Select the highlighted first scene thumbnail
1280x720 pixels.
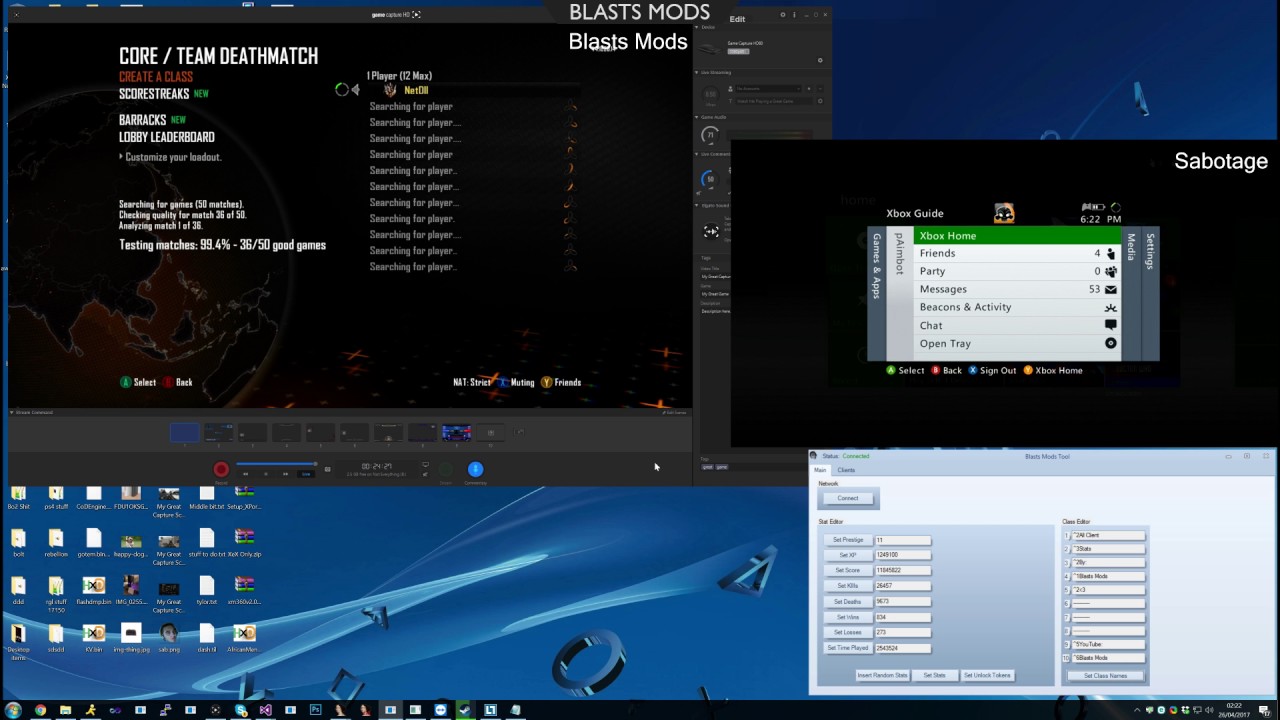pos(184,433)
